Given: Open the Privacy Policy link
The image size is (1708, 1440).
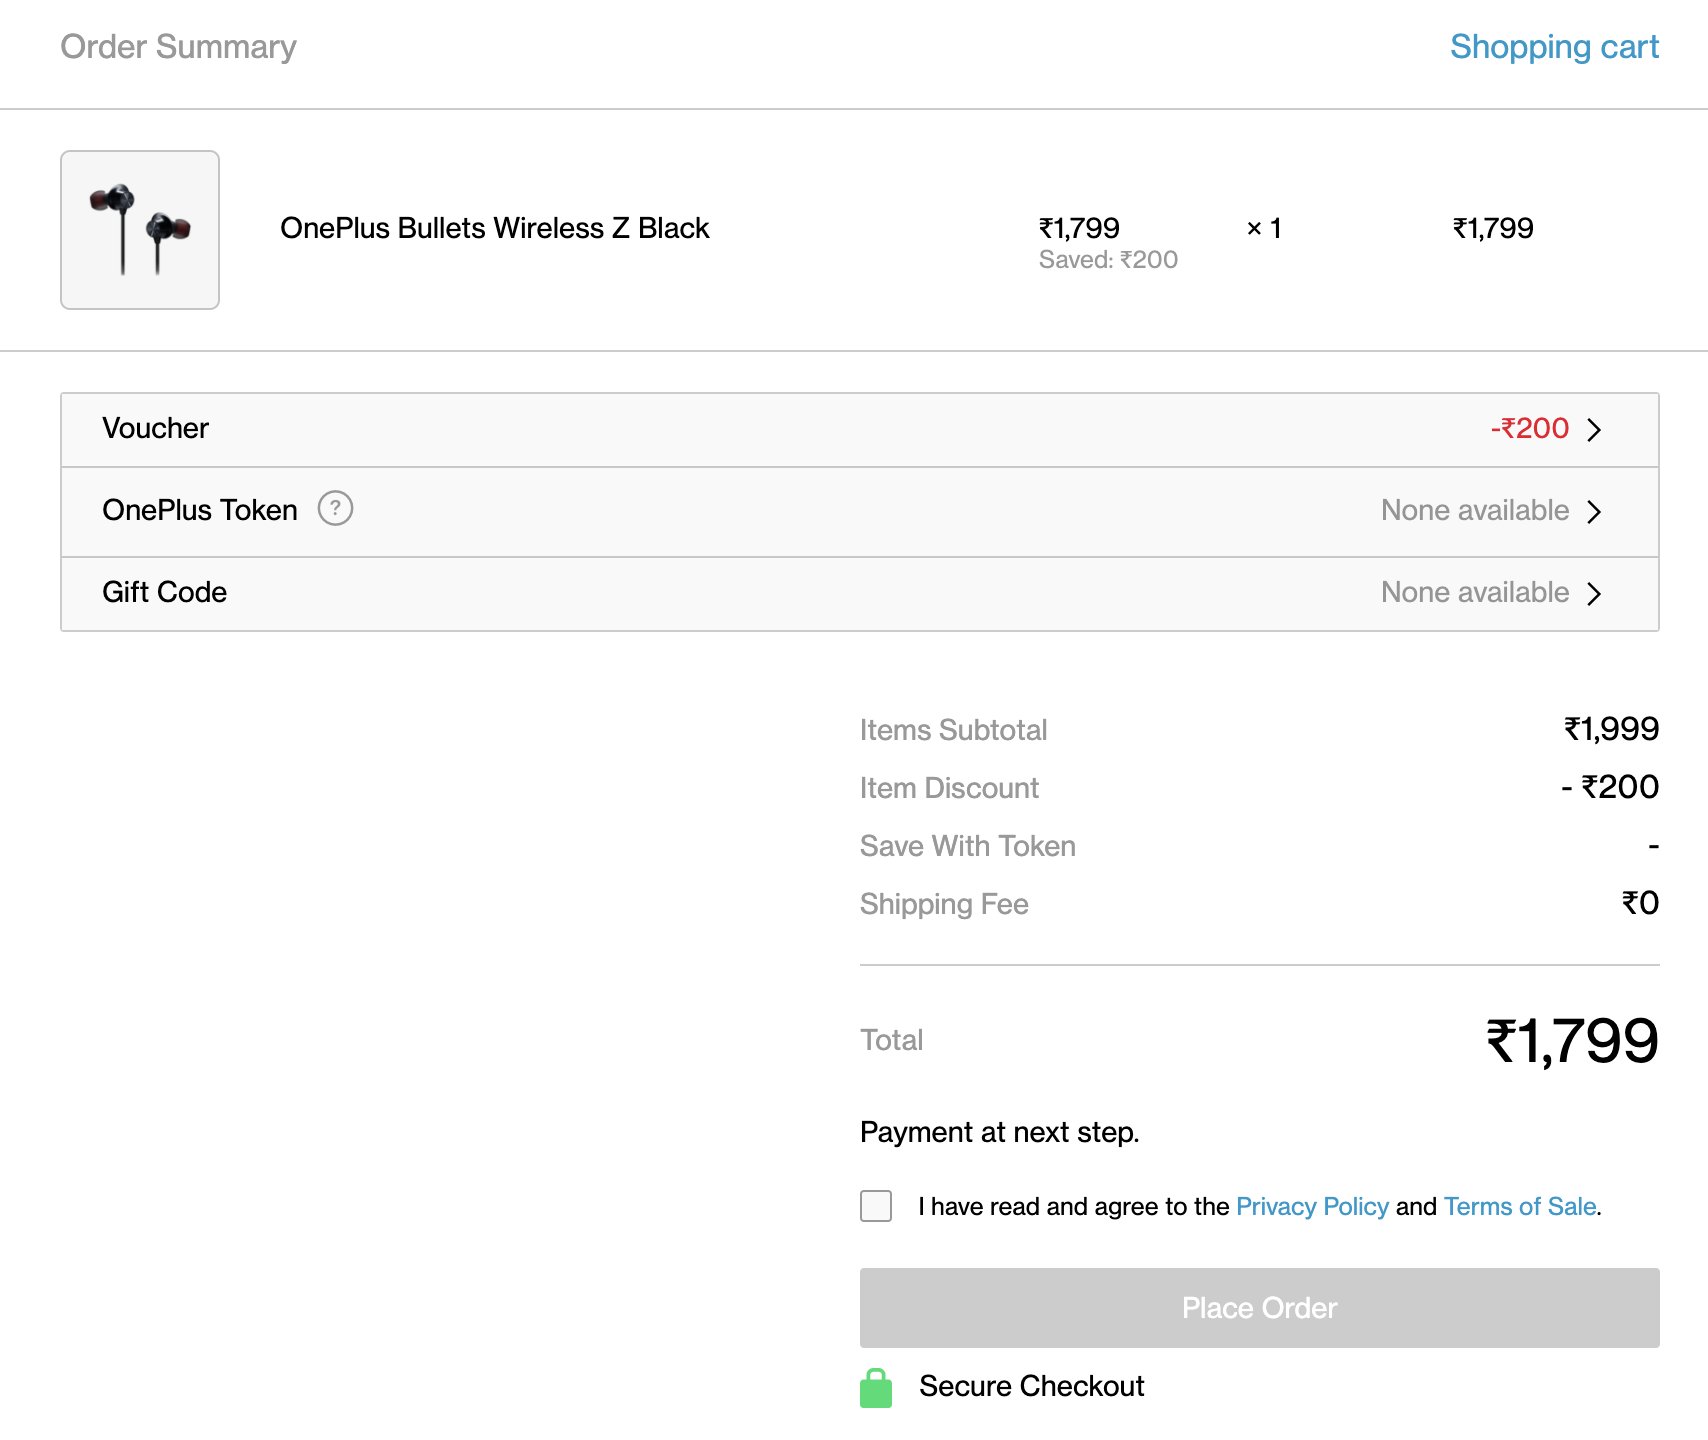Looking at the screenshot, I should point(1312,1206).
